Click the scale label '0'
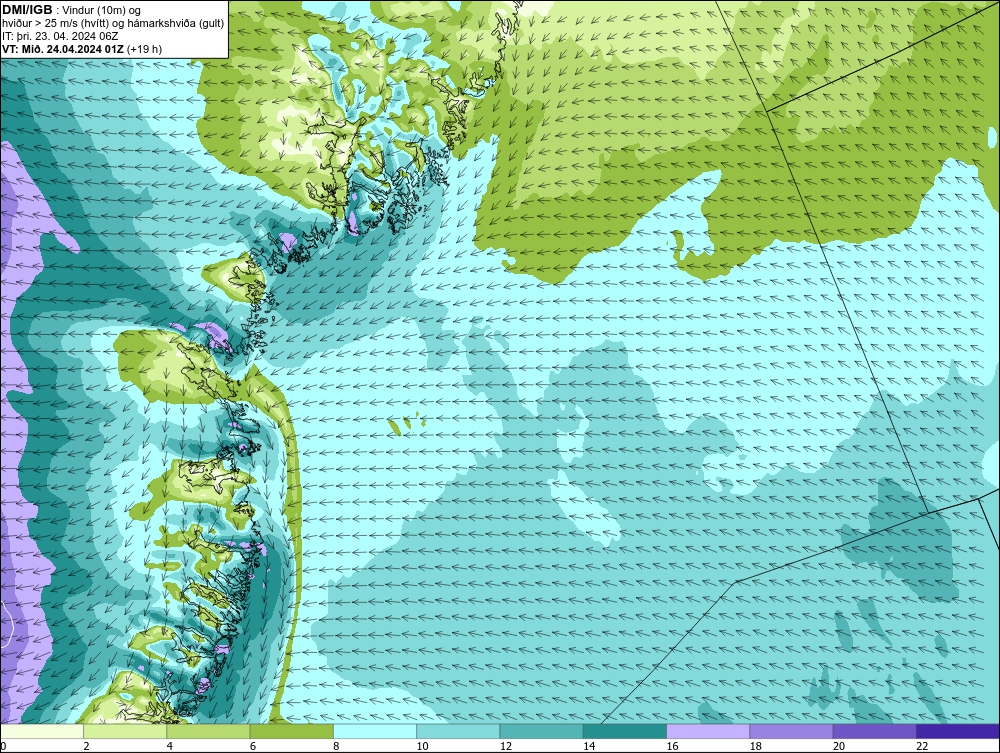Image resolution: width=1000 pixels, height=753 pixels. (3, 746)
